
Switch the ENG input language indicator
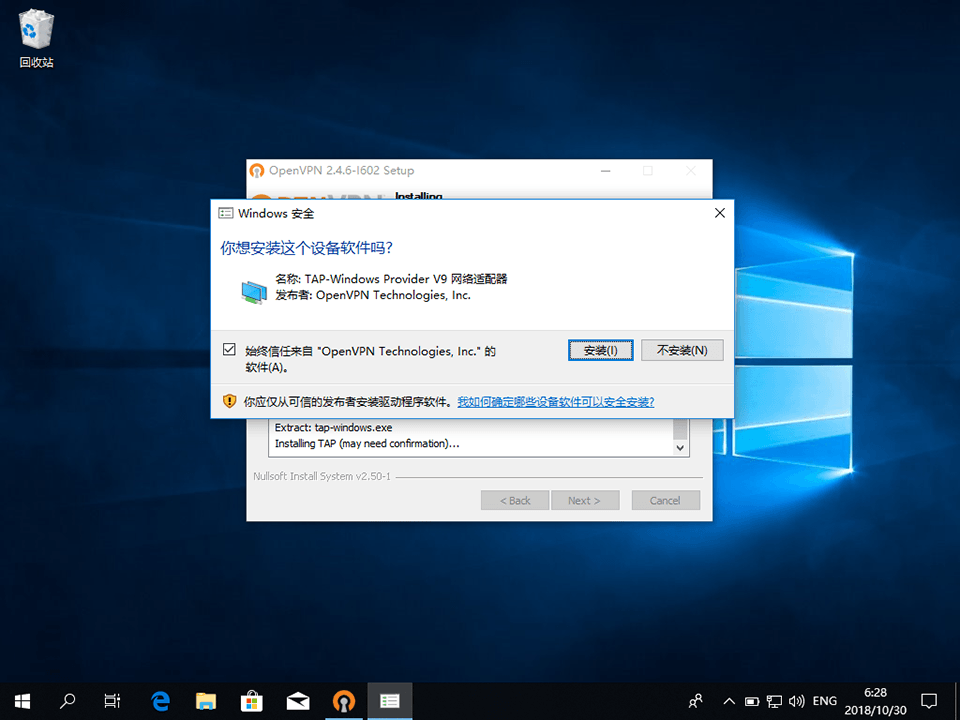[x=825, y=701]
